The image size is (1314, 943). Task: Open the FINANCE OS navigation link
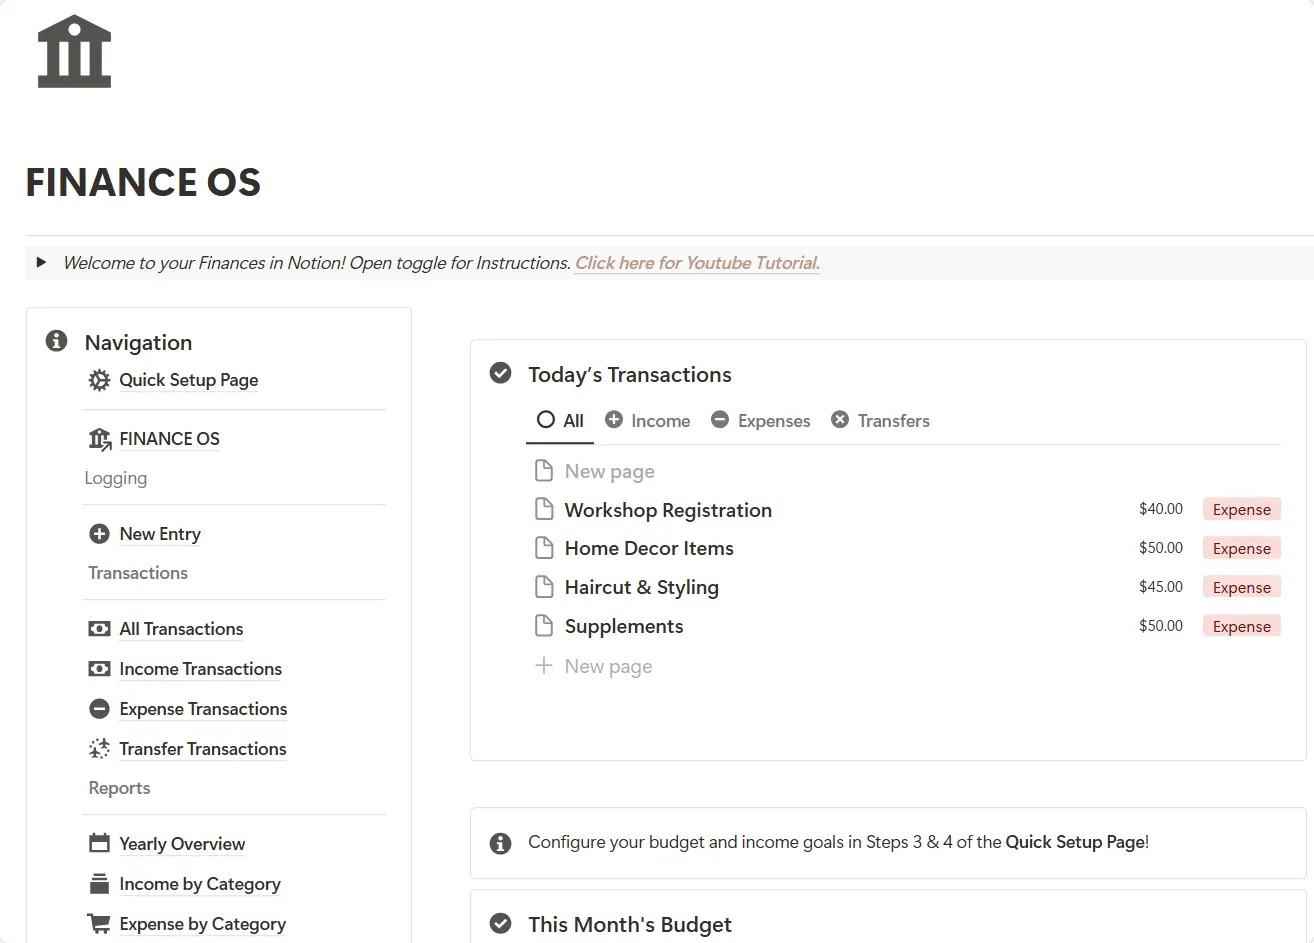point(169,439)
